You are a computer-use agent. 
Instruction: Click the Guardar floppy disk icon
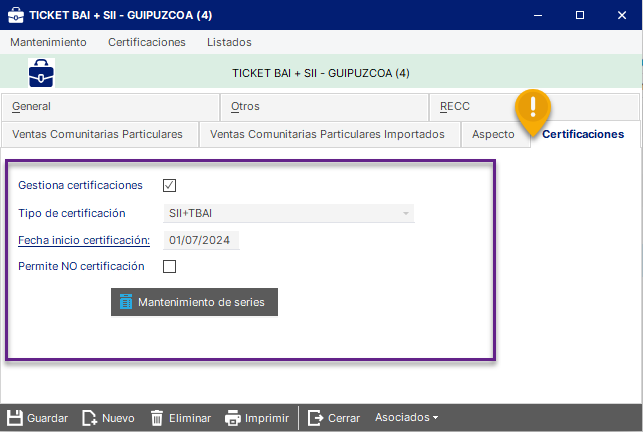pos(15,418)
